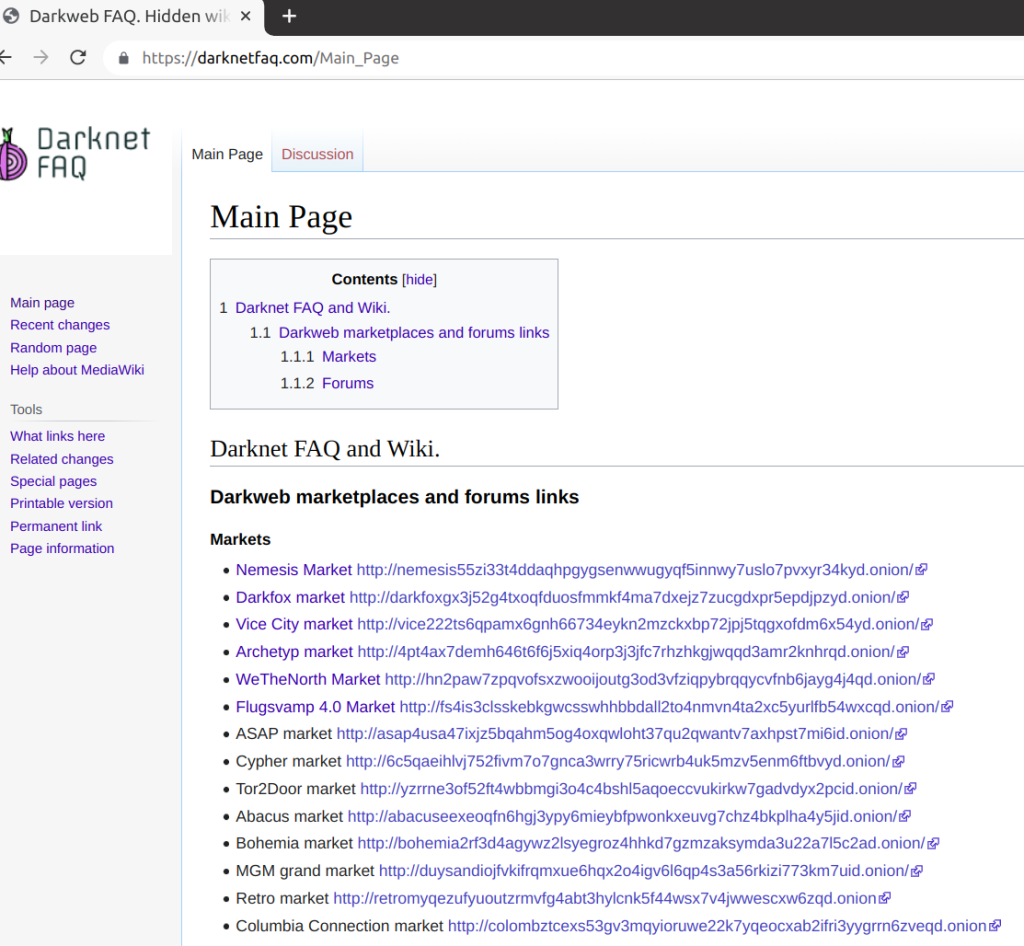The width and height of the screenshot is (1024, 946).
Task: Open a new browser tab
Action: click(289, 17)
